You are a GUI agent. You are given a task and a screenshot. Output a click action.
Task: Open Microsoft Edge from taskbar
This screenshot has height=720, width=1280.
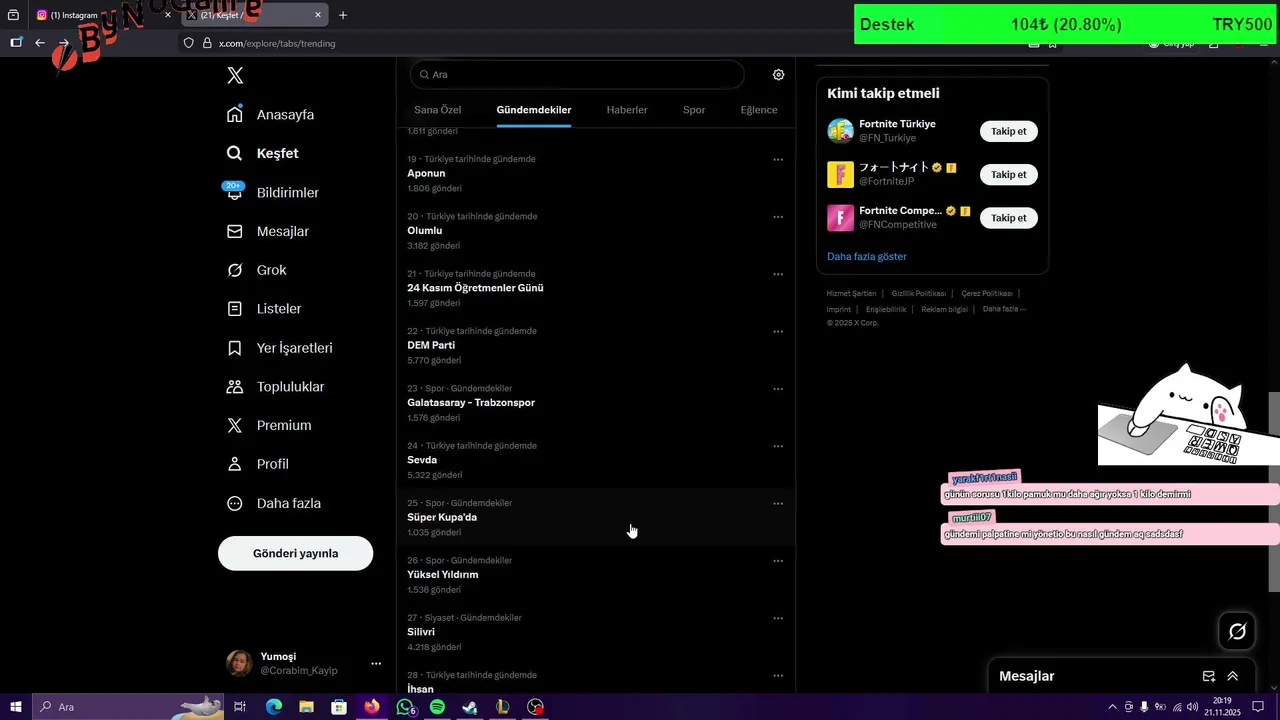pyautogui.click(x=273, y=707)
